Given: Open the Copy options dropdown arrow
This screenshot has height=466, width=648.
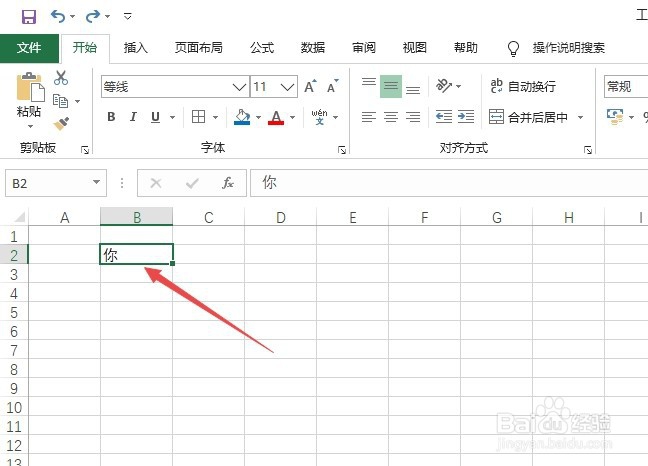Looking at the screenshot, I should (77, 101).
